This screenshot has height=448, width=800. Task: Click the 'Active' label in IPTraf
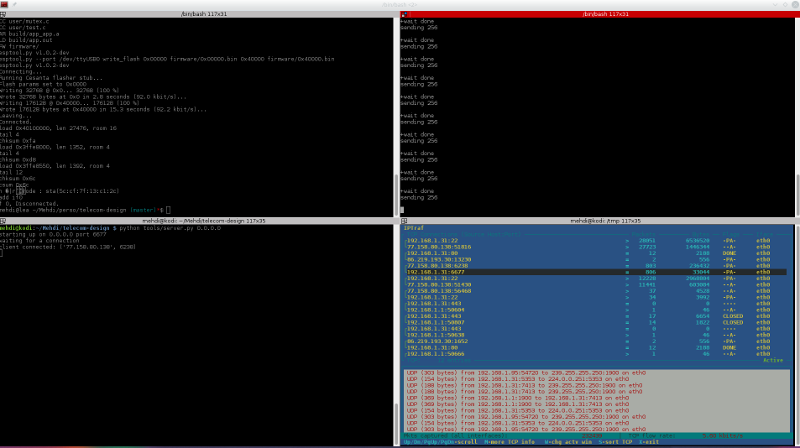(773, 360)
